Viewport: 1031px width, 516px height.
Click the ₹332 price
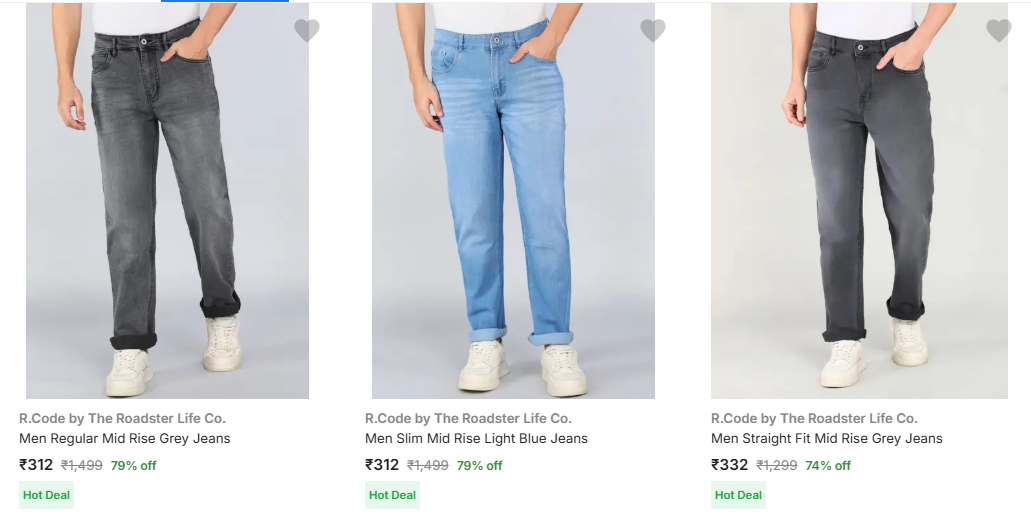click(729, 465)
